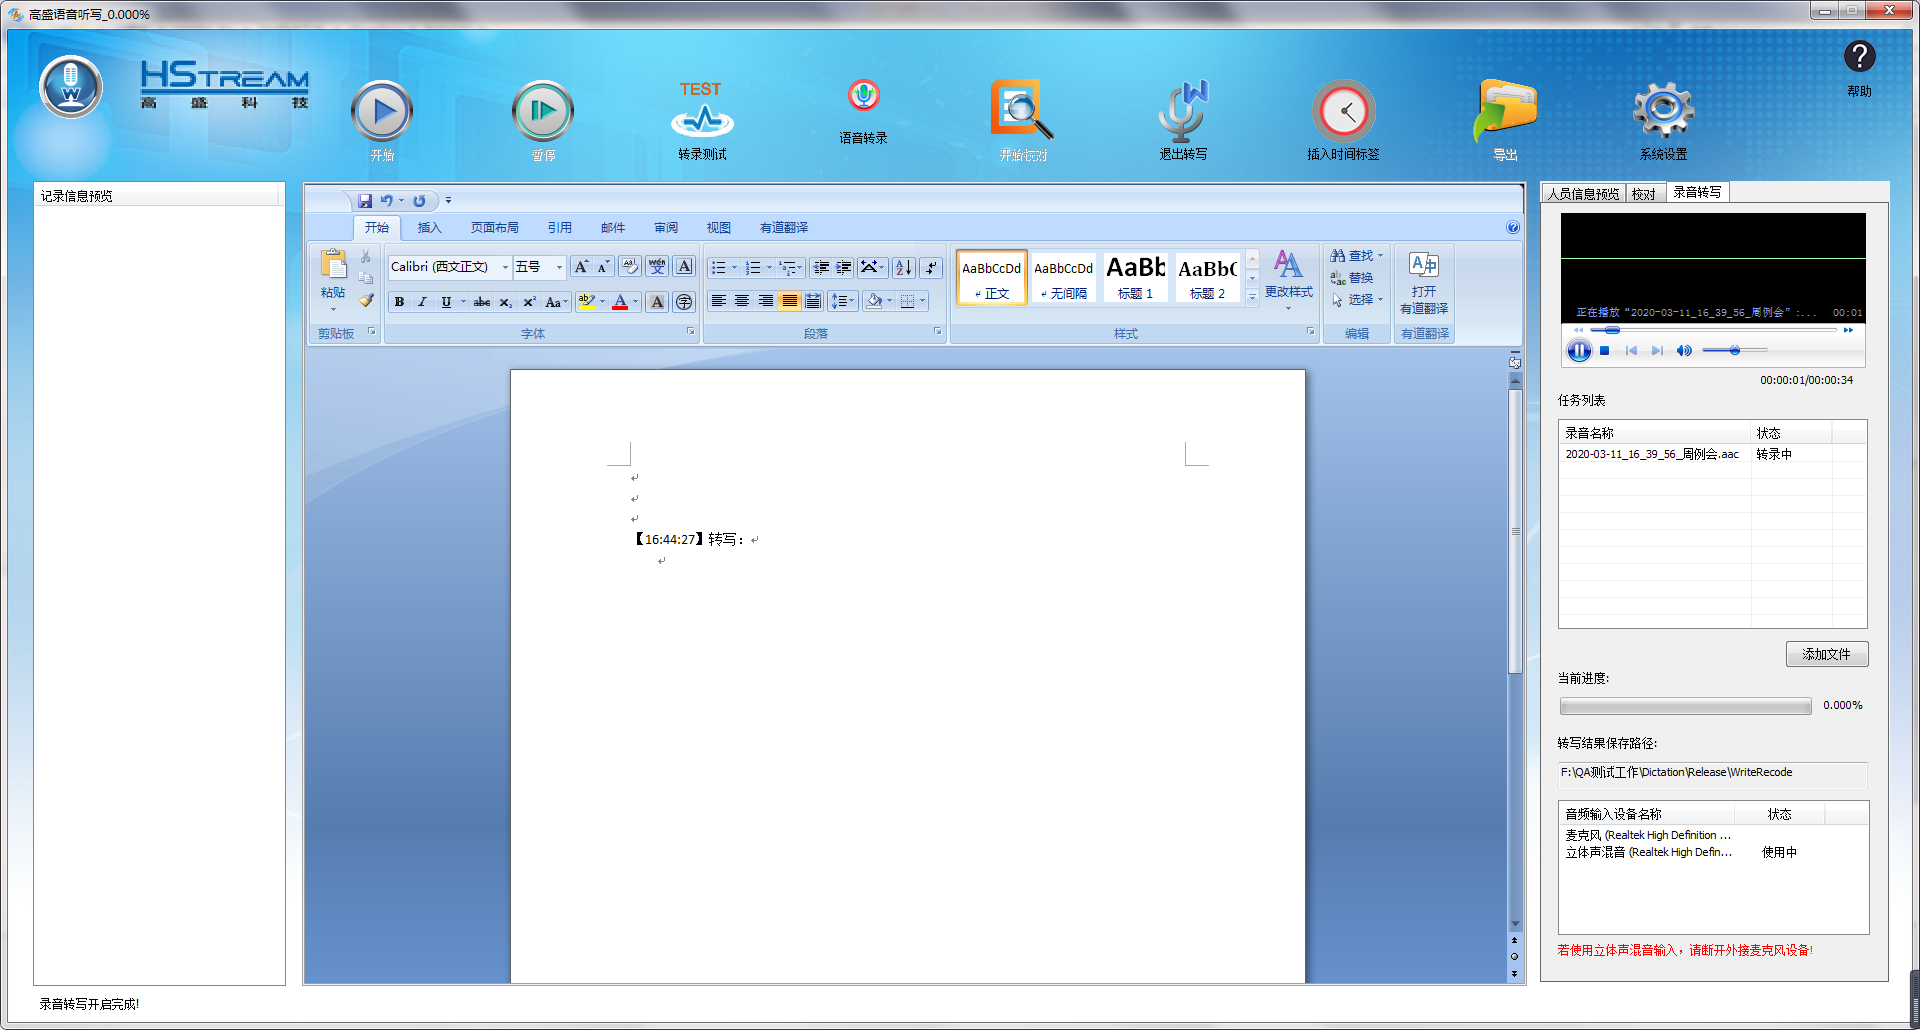Open the 审阅 (Review) ribbon tab
The width and height of the screenshot is (1920, 1030).
click(666, 228)
